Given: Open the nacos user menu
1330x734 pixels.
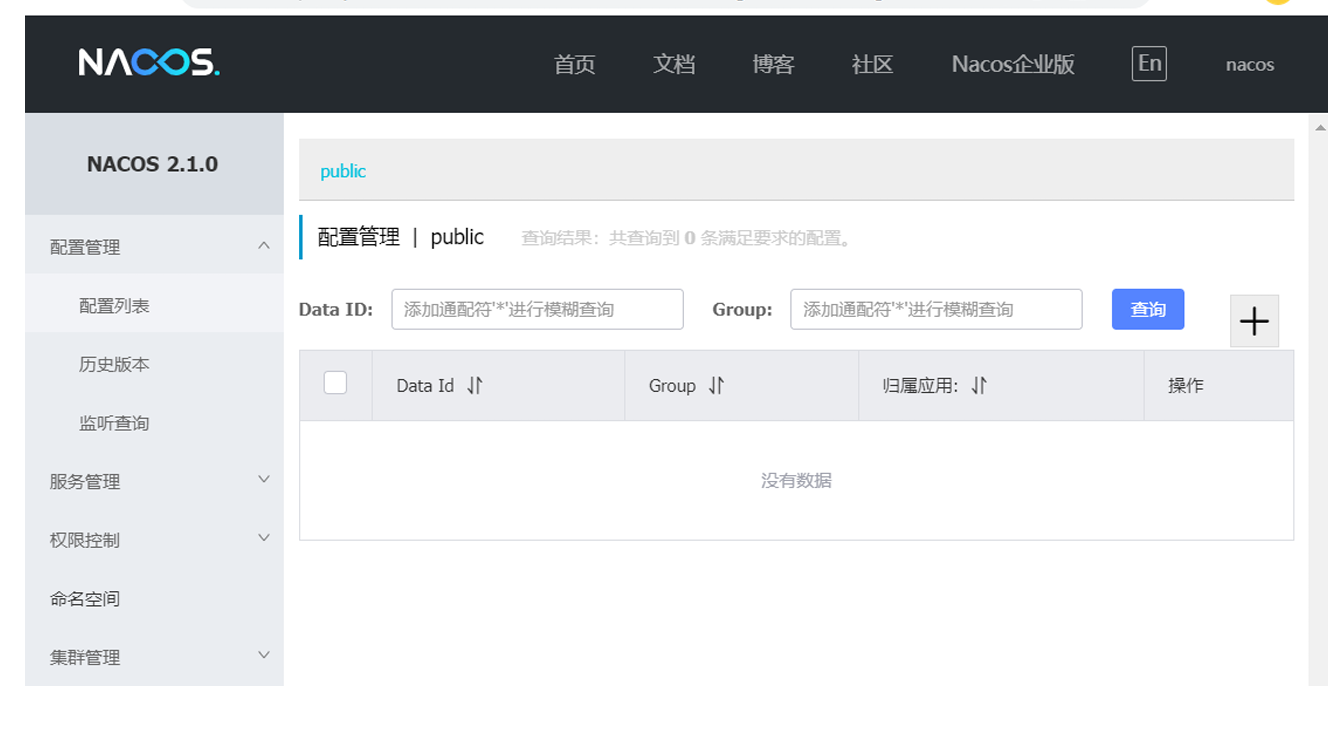Looking at the screenshot, I should (1249, 65).
